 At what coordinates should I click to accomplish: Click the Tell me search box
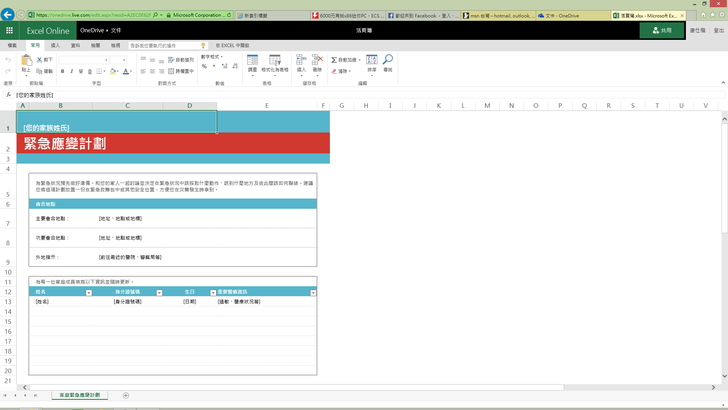tap(166, 46)
